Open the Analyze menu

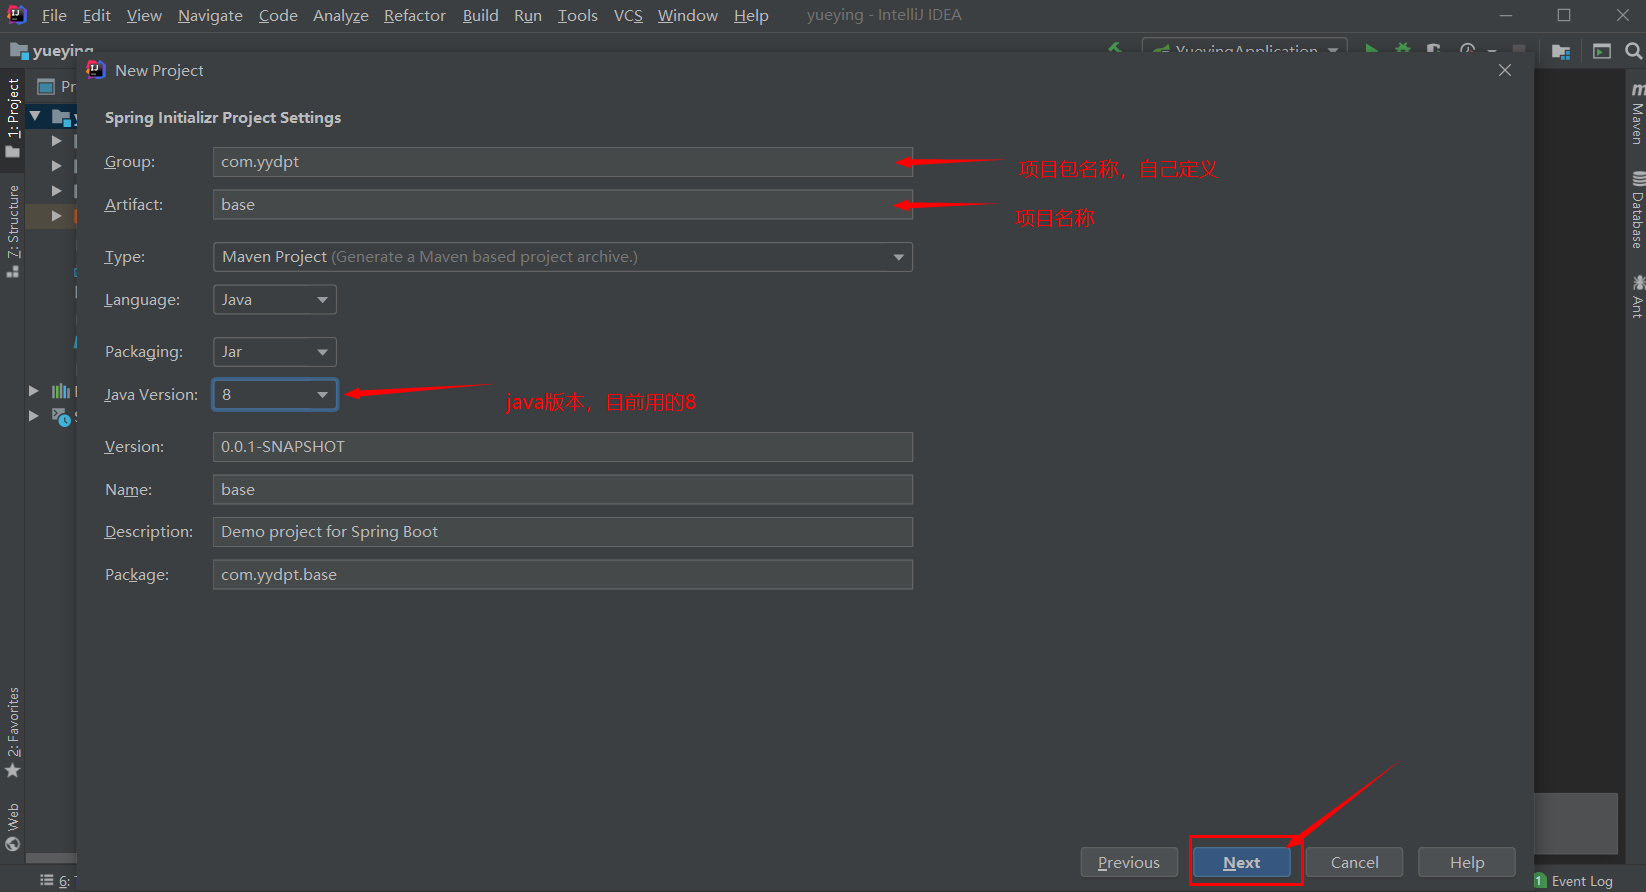pos(341,15)
